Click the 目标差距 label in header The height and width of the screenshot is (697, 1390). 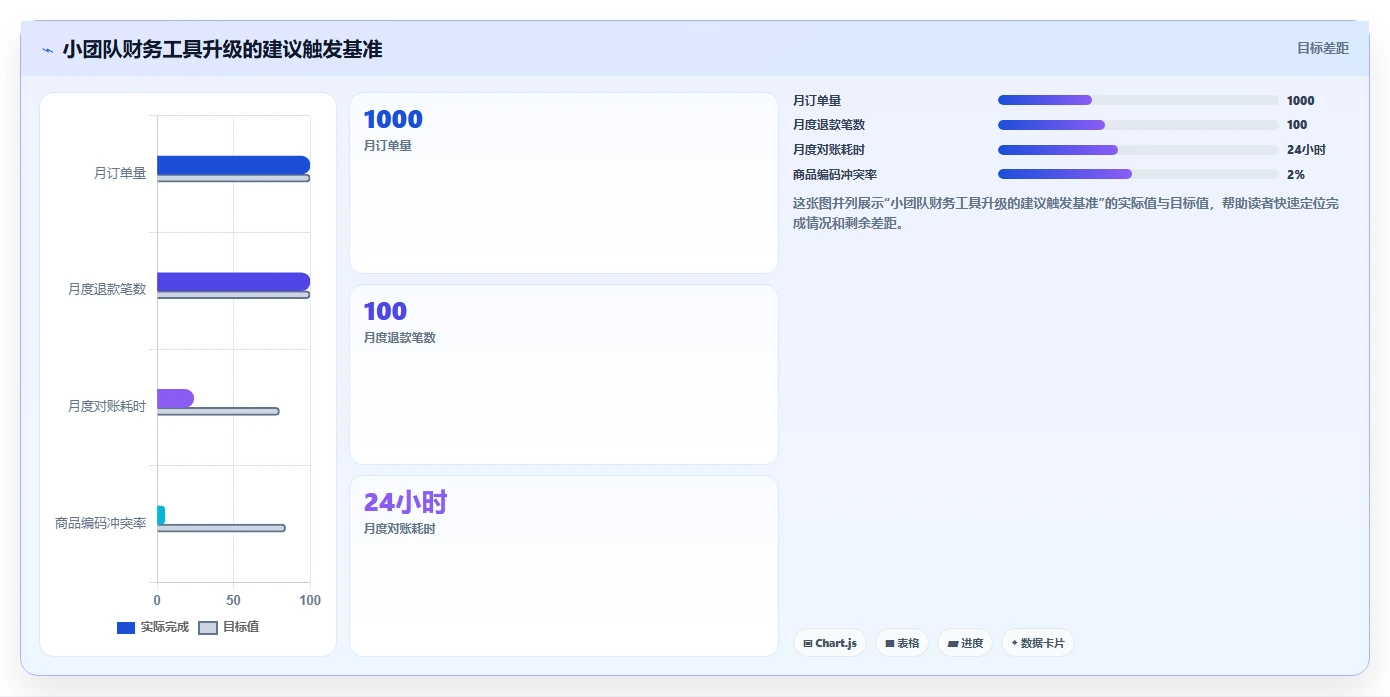point(1323,48)
